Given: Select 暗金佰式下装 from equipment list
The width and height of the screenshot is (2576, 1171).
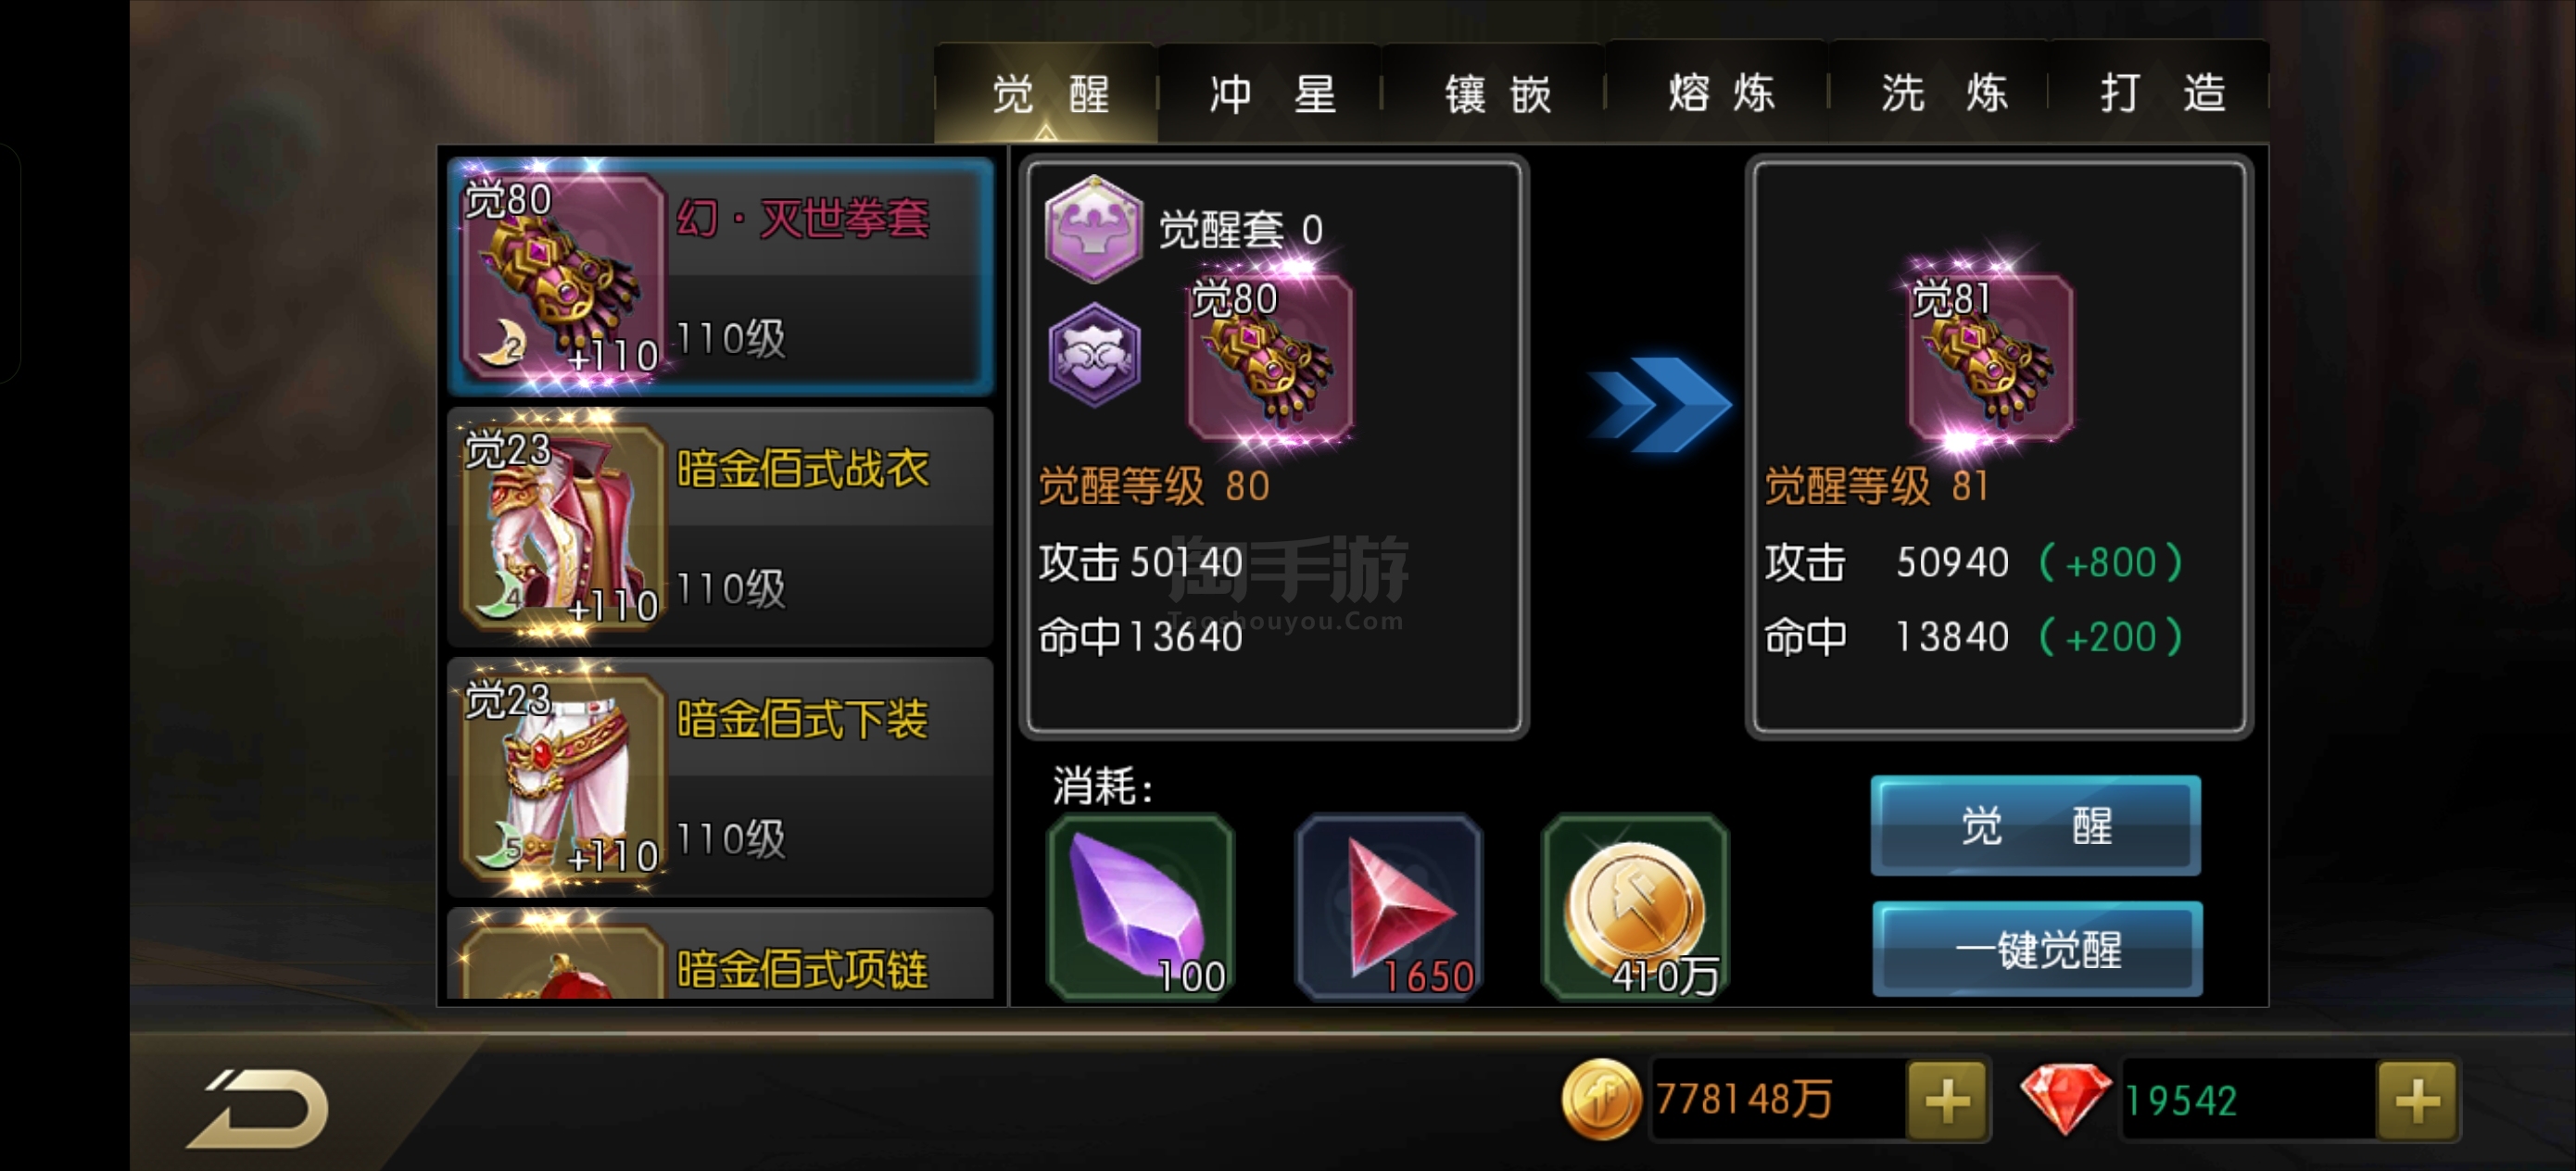Looking at the screenshot, I should 720,777.
